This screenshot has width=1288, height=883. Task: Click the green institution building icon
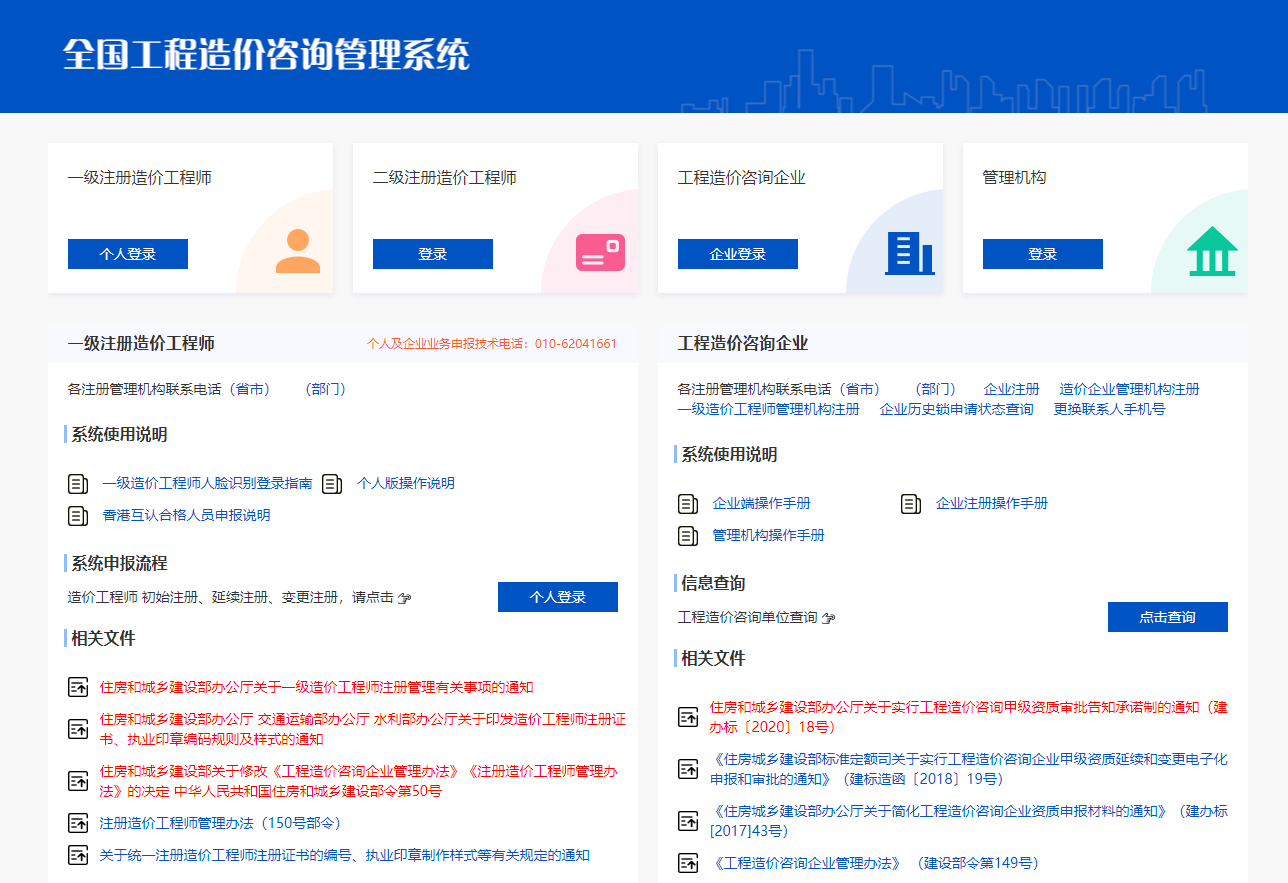pos(1212,251)
